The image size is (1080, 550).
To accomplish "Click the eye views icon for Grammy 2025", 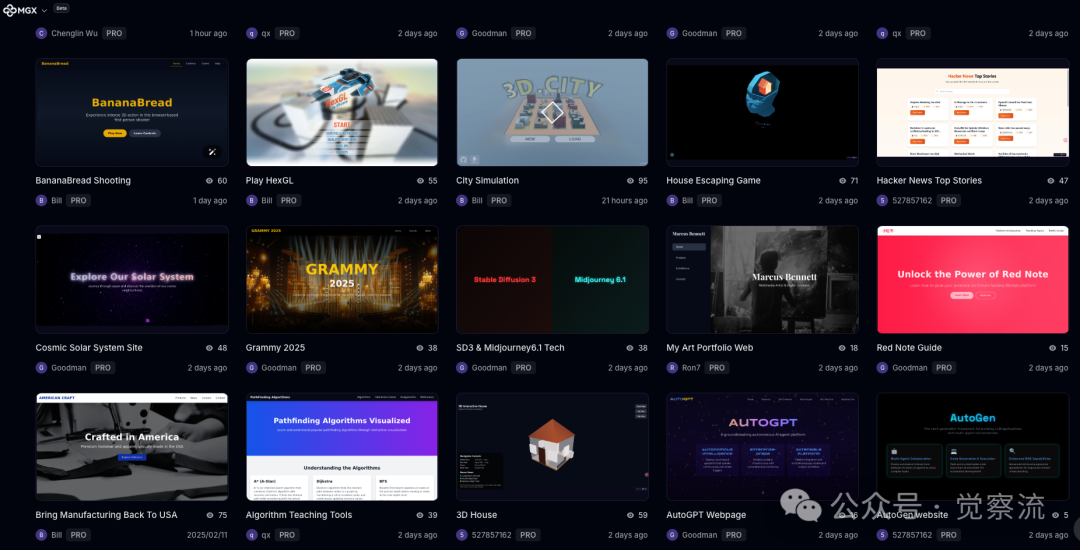I will [420, 348].
